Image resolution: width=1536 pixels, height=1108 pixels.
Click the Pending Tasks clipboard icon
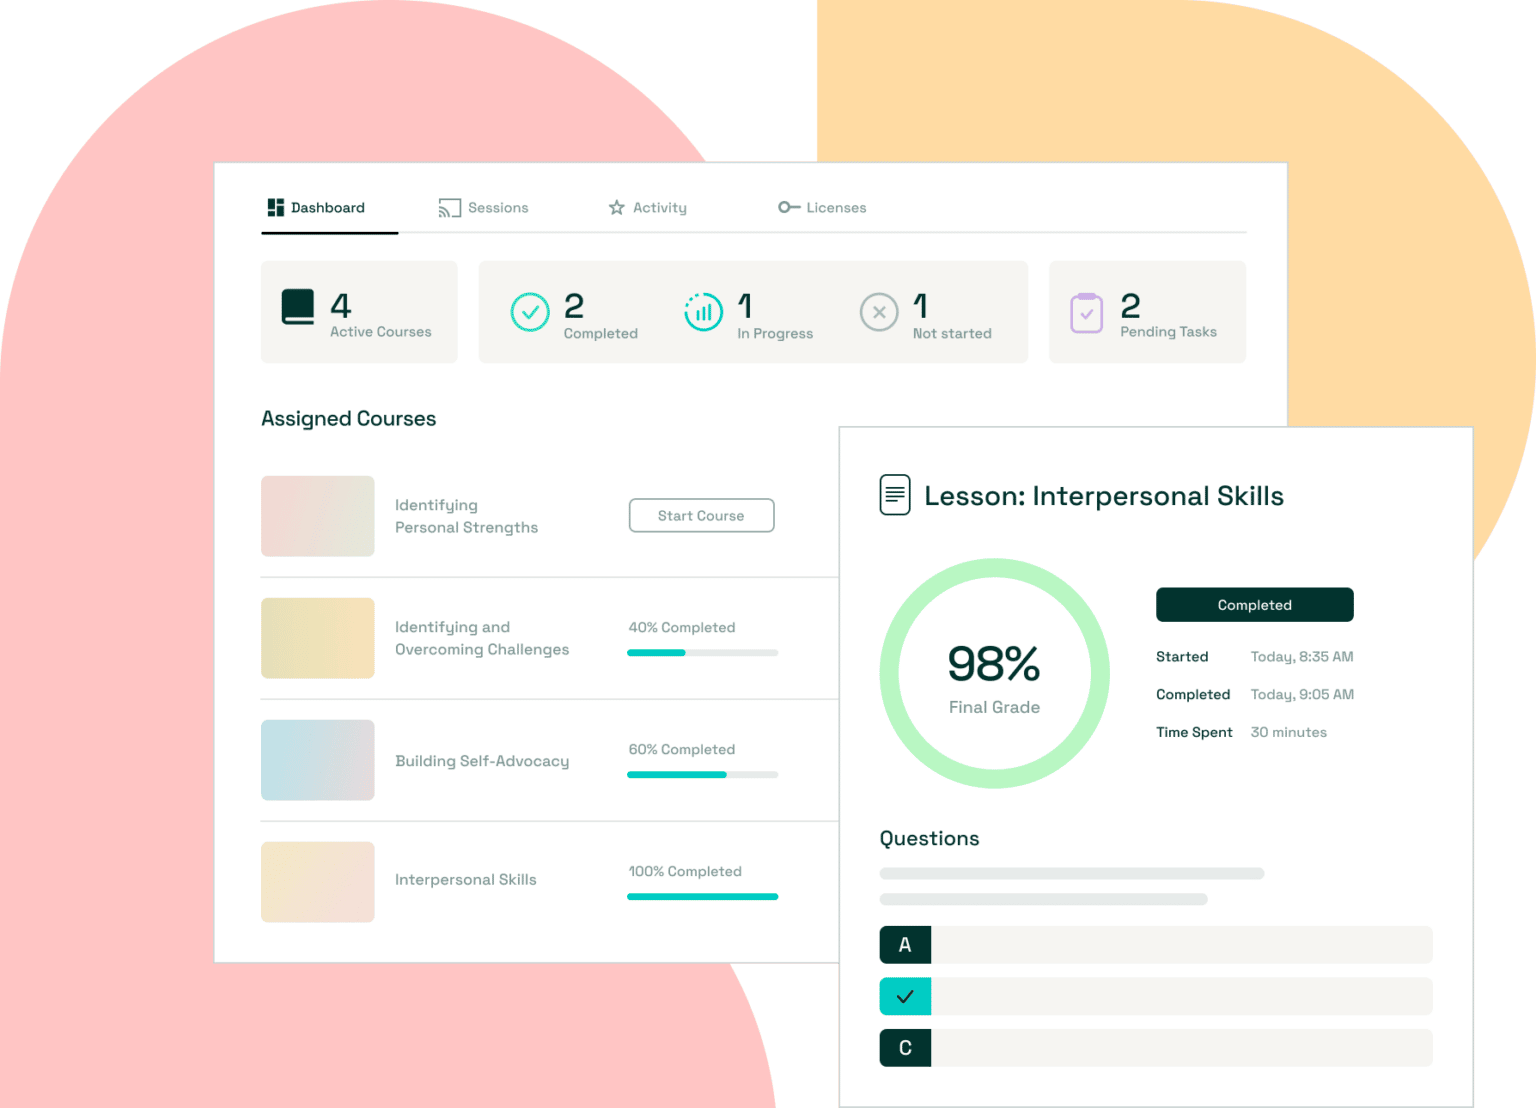[x=1087, y=313]
